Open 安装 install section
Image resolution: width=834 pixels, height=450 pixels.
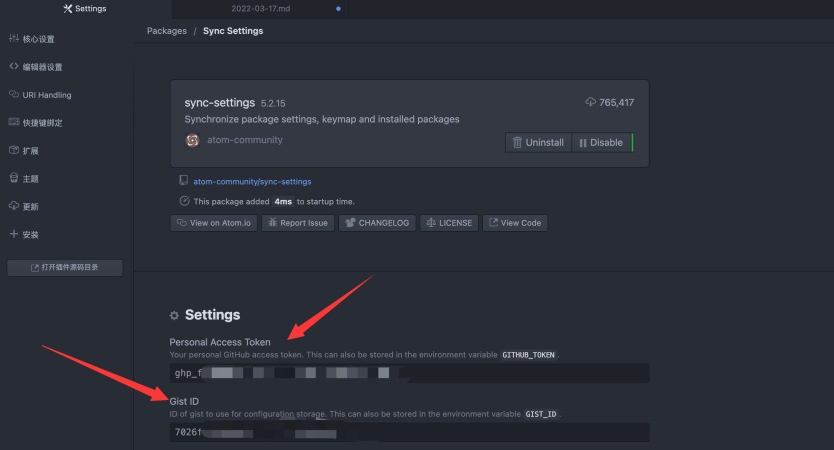(30, 235)
